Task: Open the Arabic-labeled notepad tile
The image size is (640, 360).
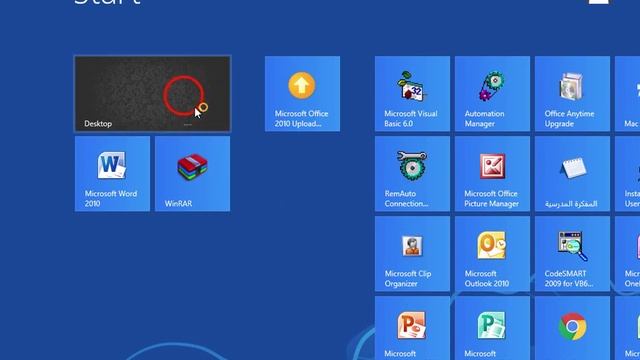Action: [x=572, y=174]
